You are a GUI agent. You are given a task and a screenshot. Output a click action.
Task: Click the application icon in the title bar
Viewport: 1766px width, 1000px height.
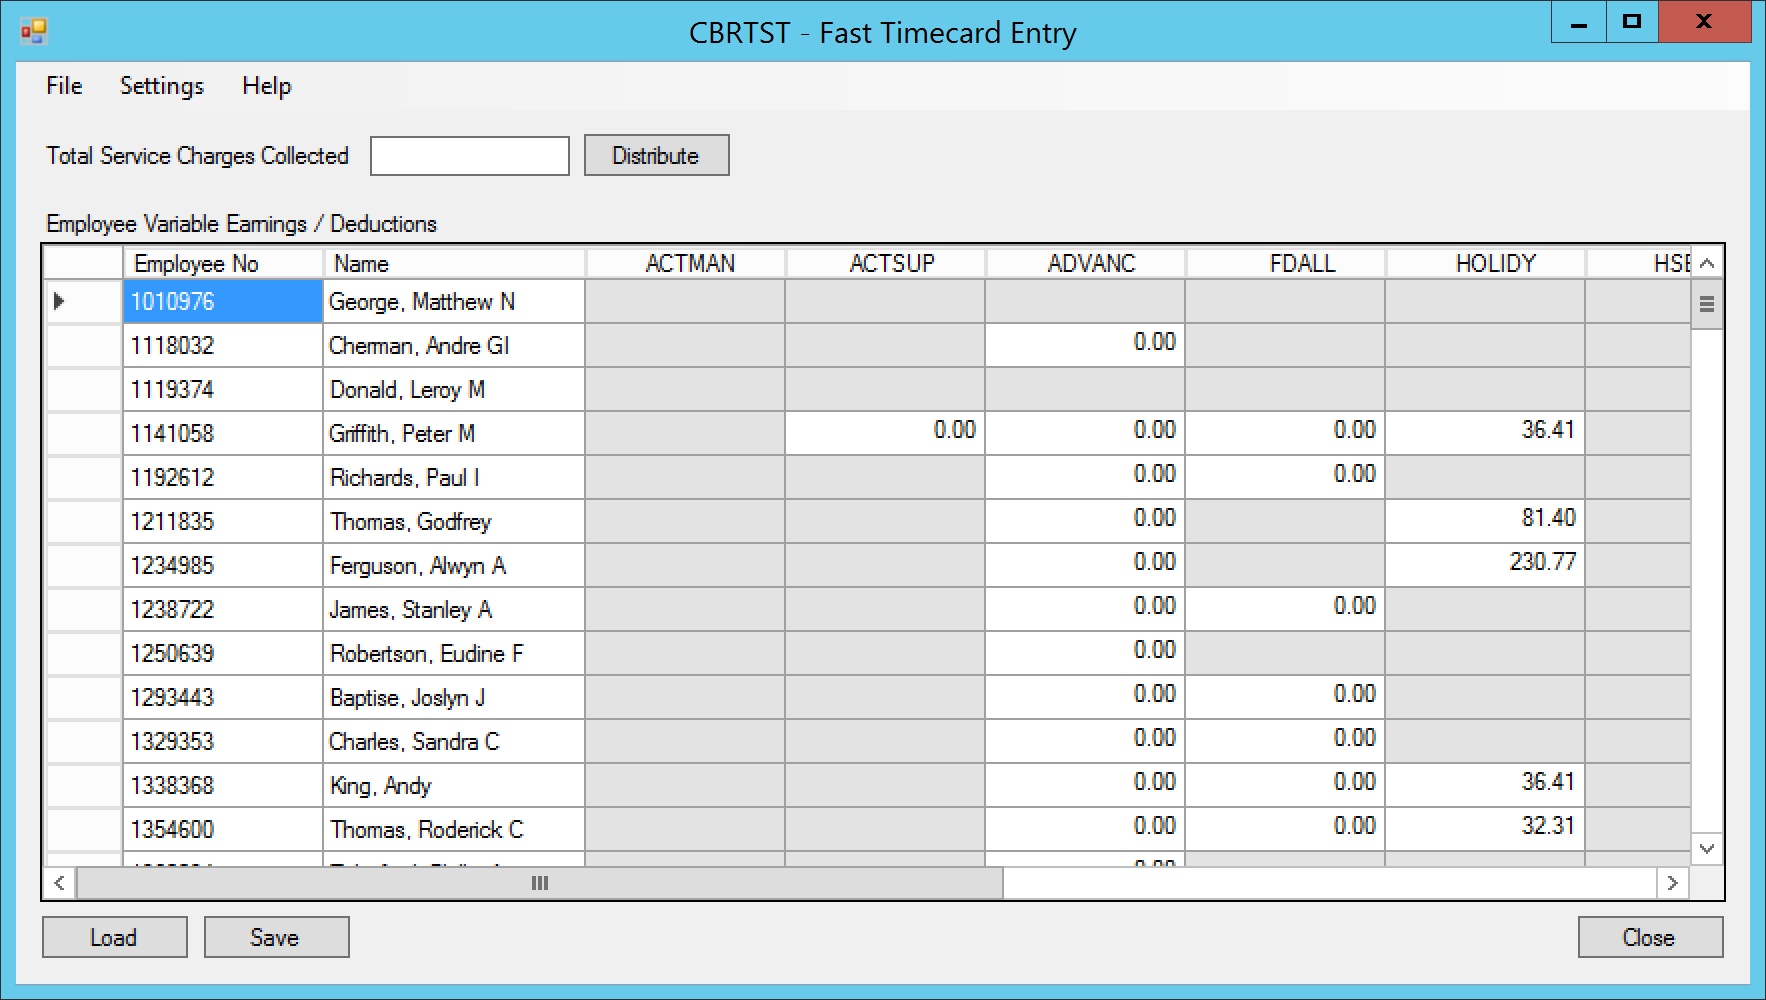tap(33, 32)
